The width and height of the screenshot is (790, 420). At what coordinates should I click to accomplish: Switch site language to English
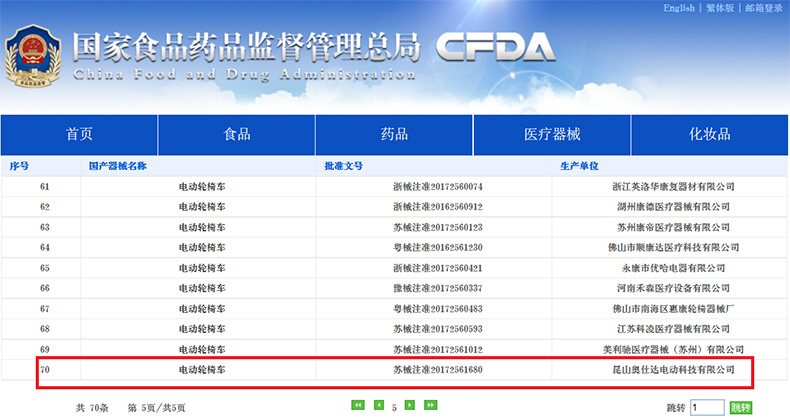(679, 8)
